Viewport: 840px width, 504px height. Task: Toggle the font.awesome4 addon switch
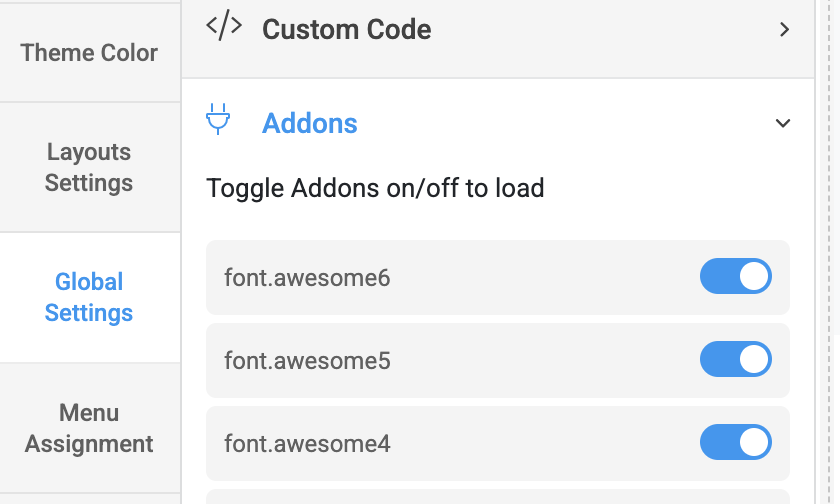(735, 441)
